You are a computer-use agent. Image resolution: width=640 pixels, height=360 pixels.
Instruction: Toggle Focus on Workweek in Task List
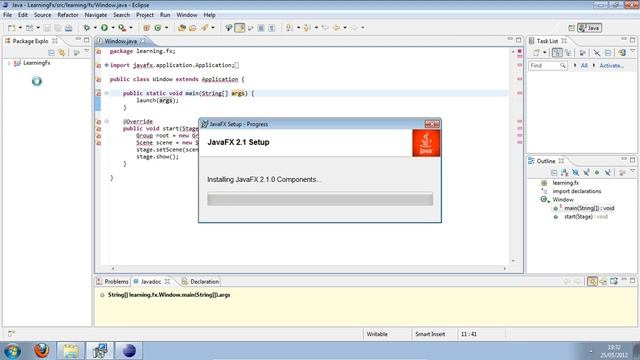tap(582, 53)
